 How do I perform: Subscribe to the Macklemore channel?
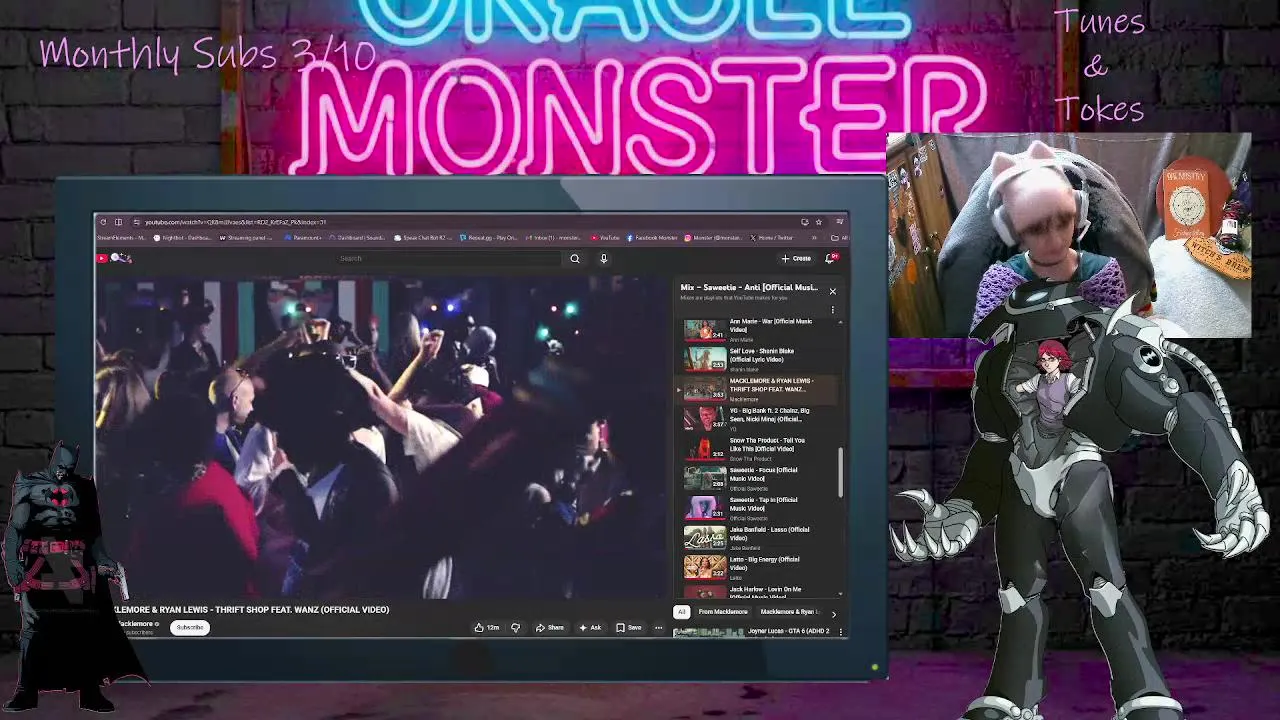coord(189,628)
